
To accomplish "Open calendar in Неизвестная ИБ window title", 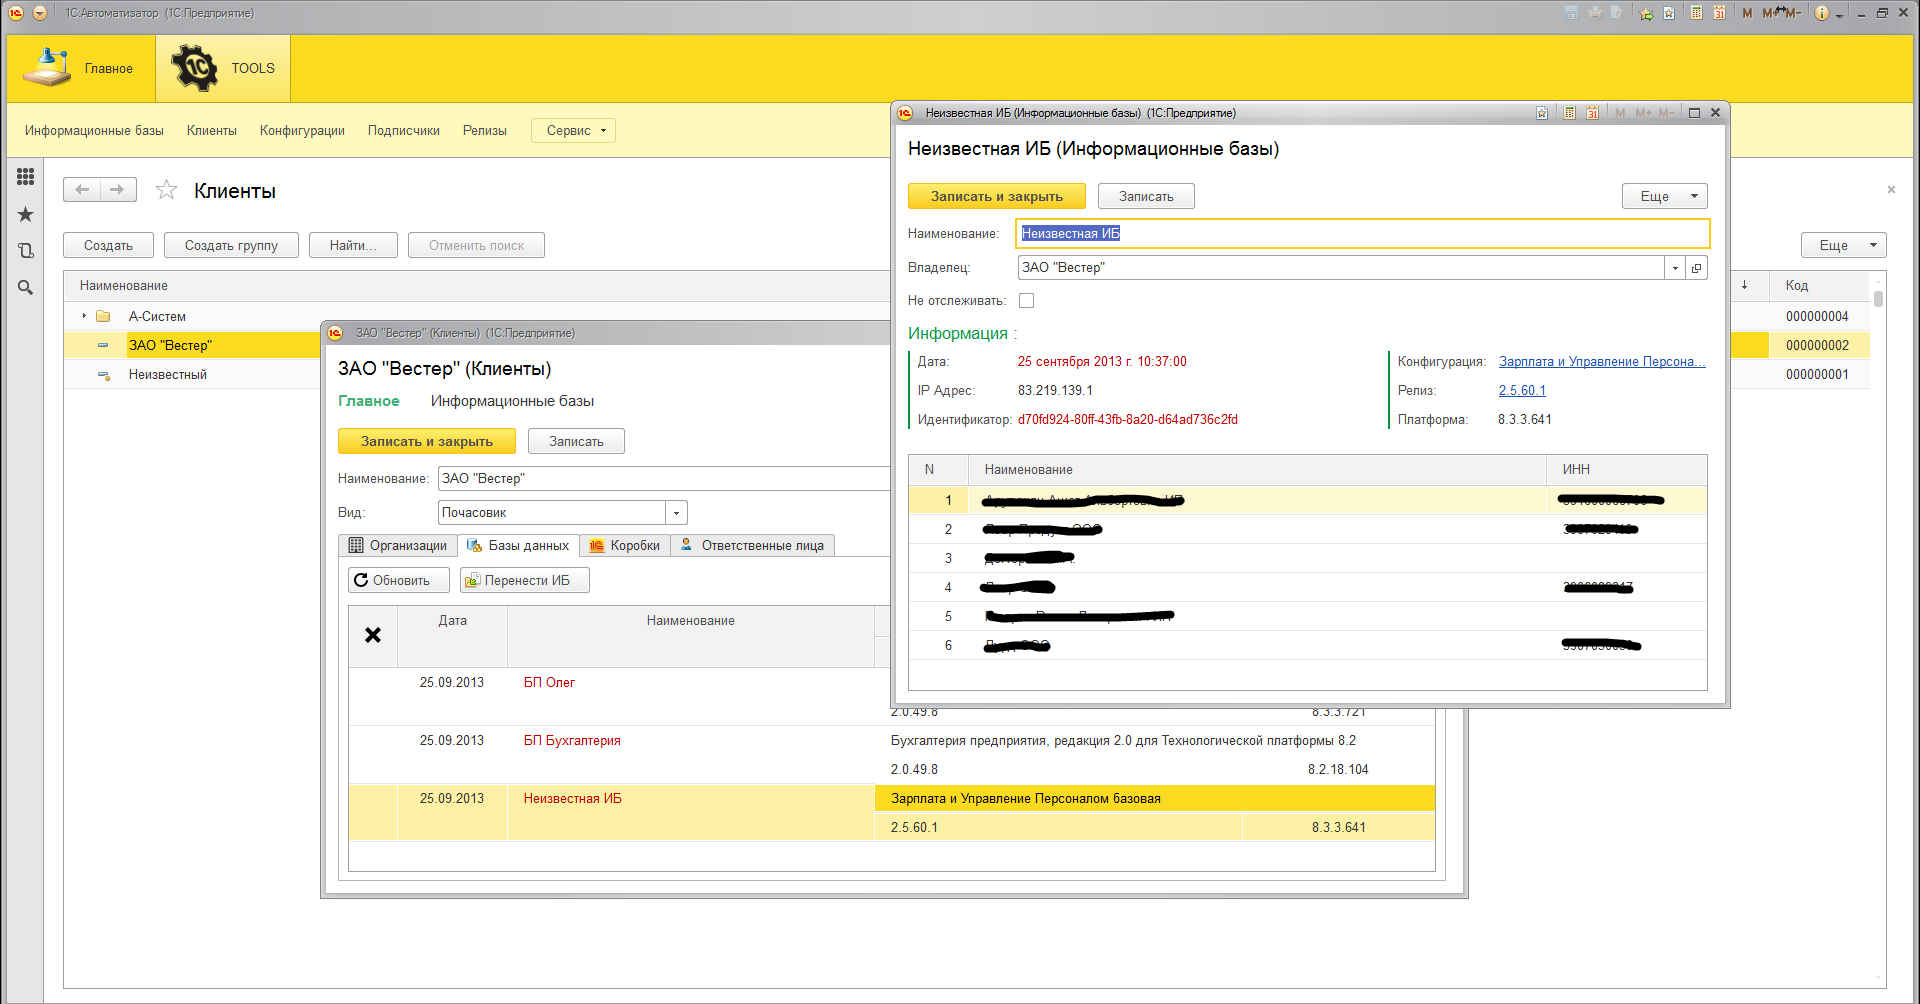I will pyautogui.click(x=1592, y=113).
